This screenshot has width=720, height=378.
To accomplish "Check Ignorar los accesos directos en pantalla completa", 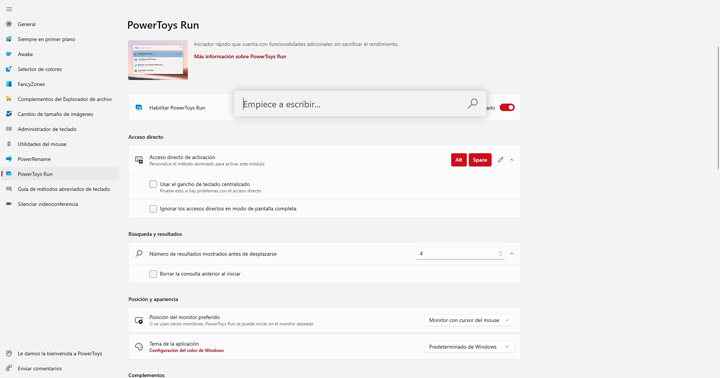I will [x=153, y=209].
